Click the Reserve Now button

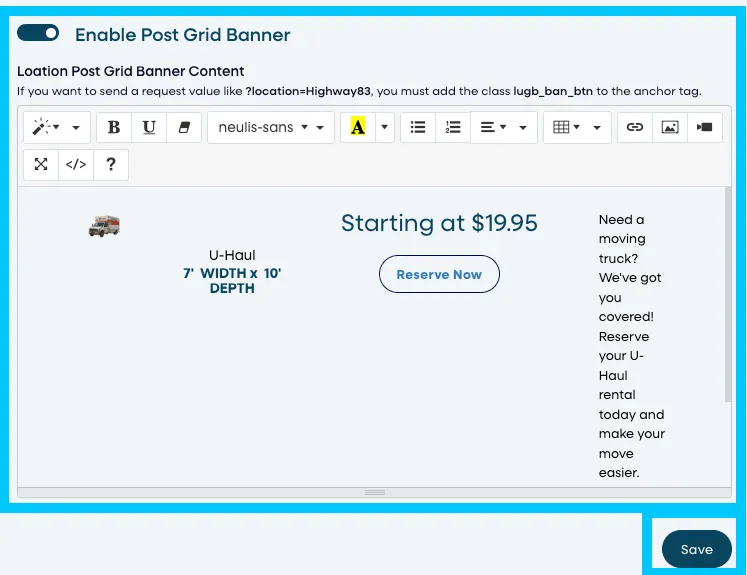point(439,274)
